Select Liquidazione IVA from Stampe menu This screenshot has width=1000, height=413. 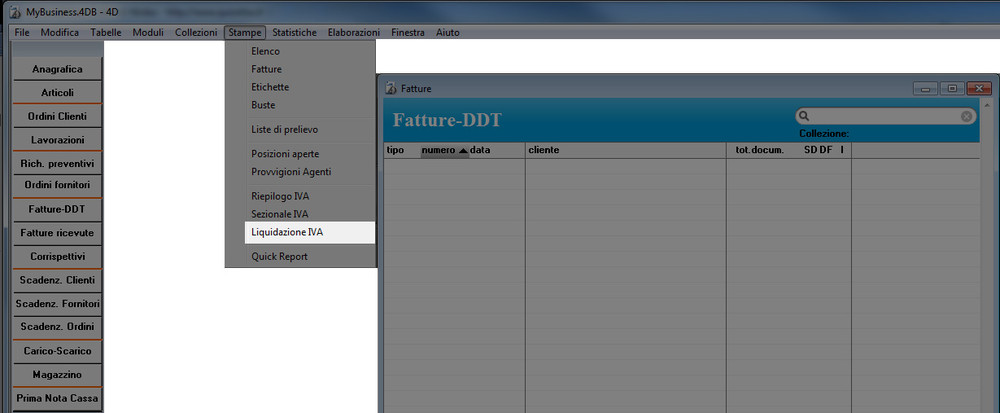click(x=287, y=232)
